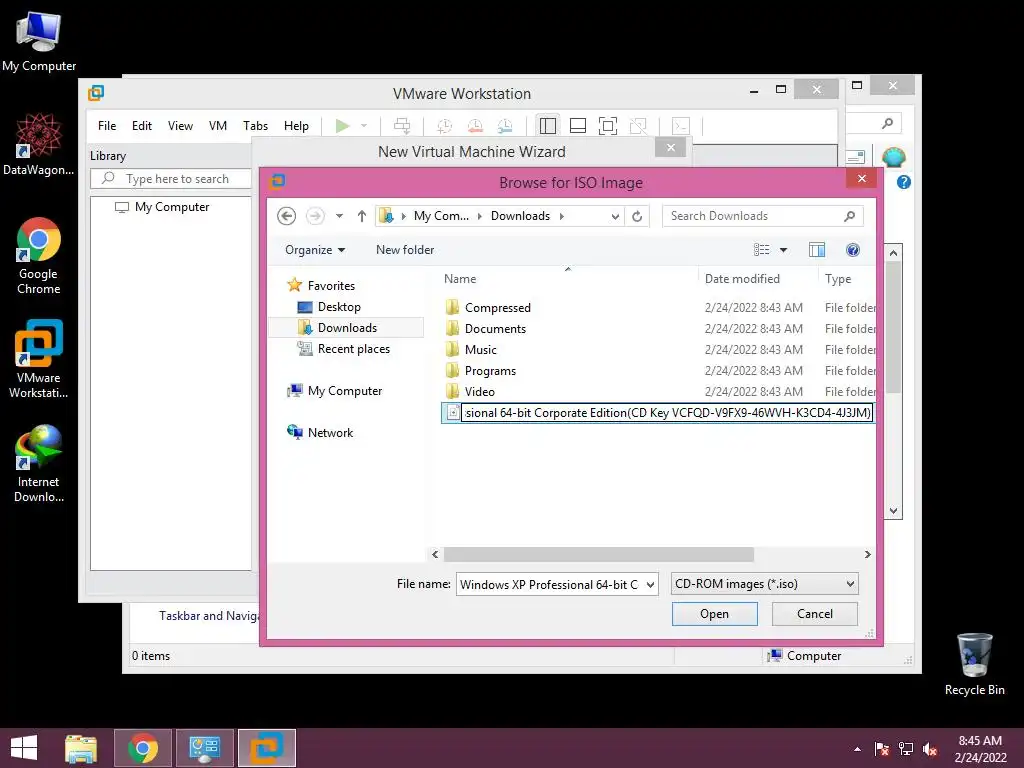
Task: Open the My Computer desktop icon
Action: [x=39, y=41]
